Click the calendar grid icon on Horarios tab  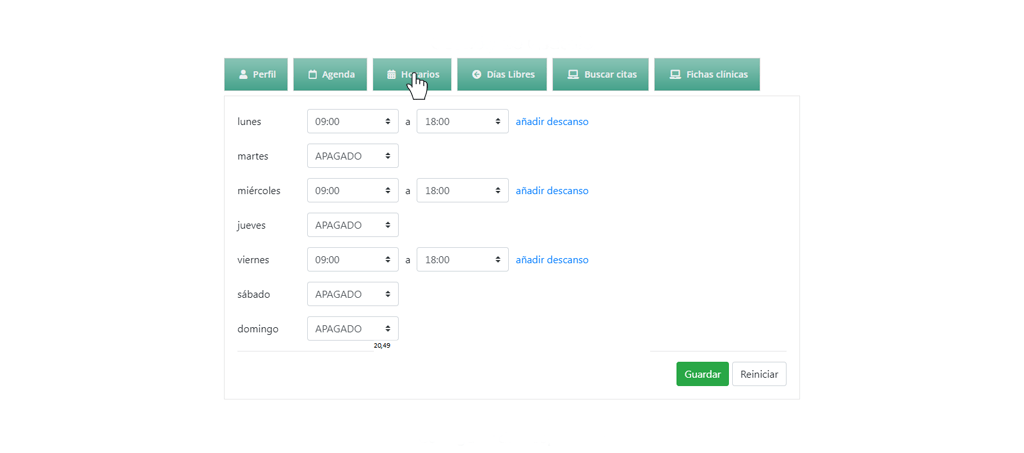(x=391, y=75)
